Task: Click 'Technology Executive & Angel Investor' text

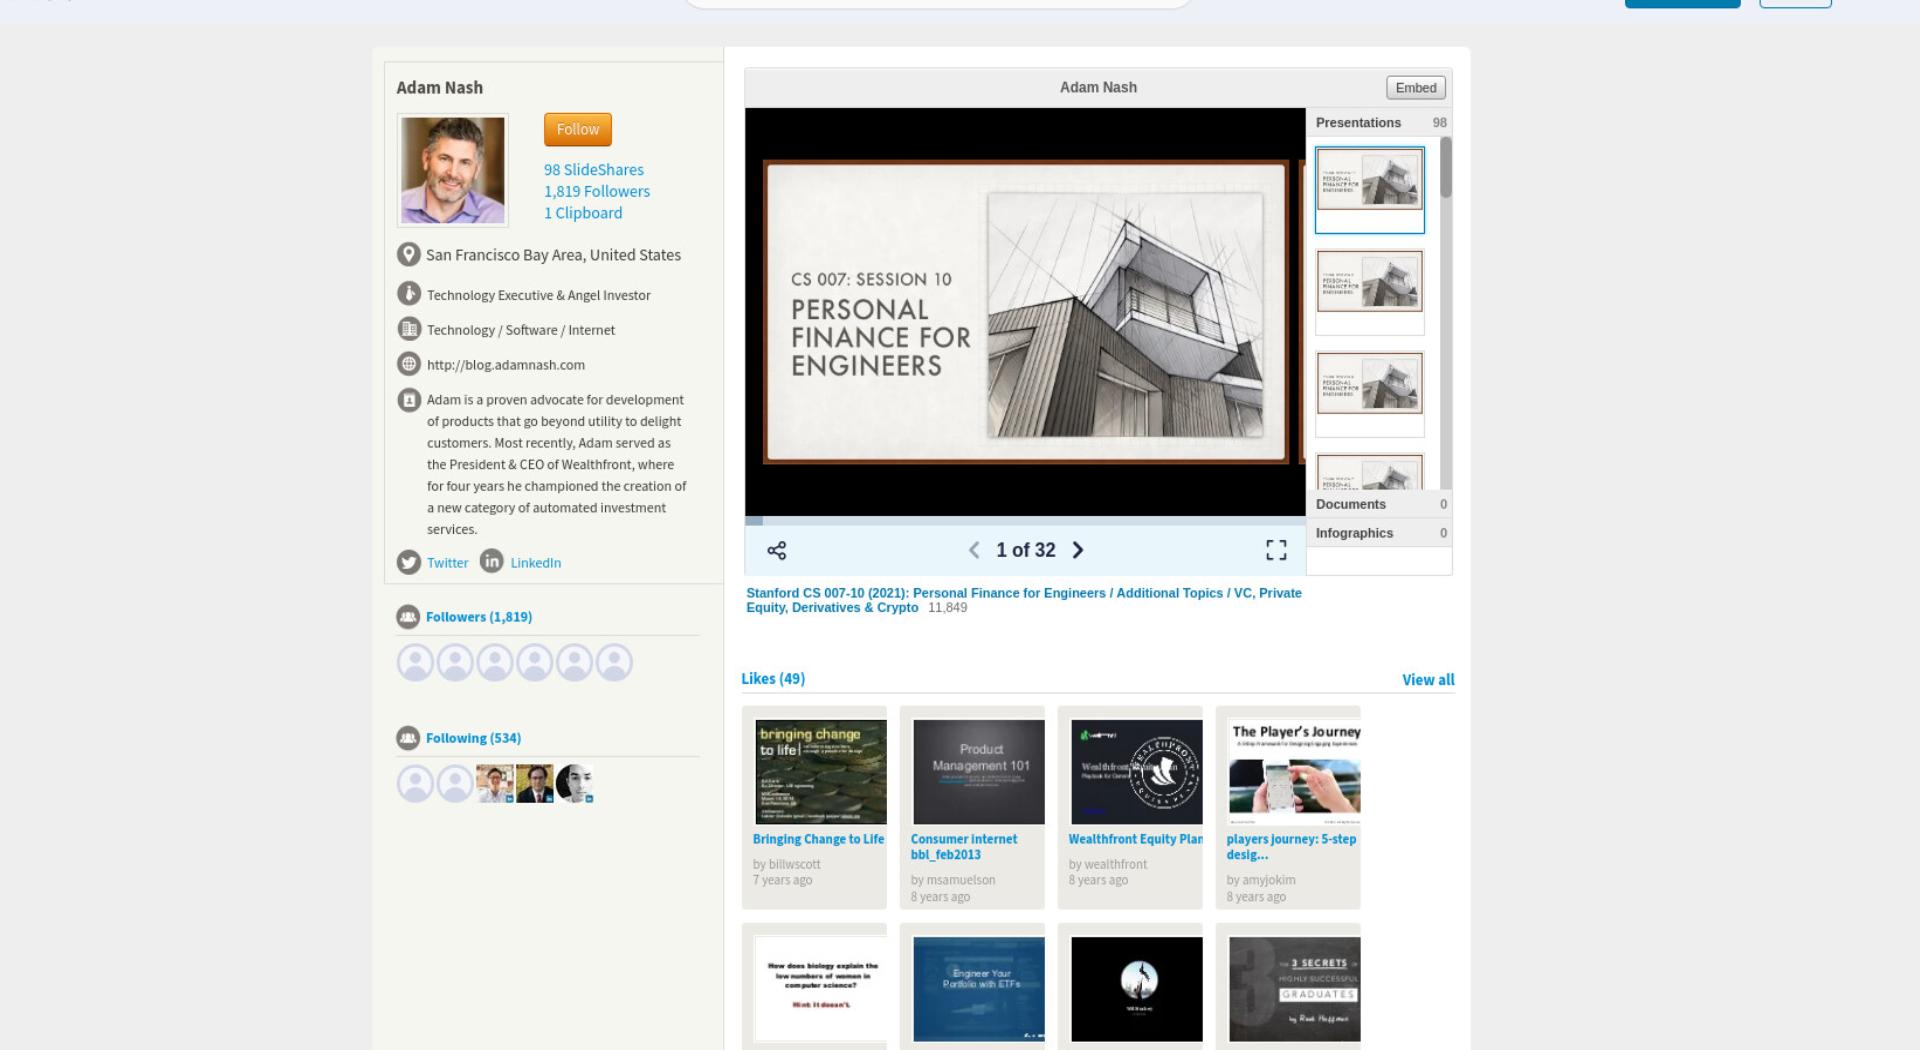Action: pos(538,295)
